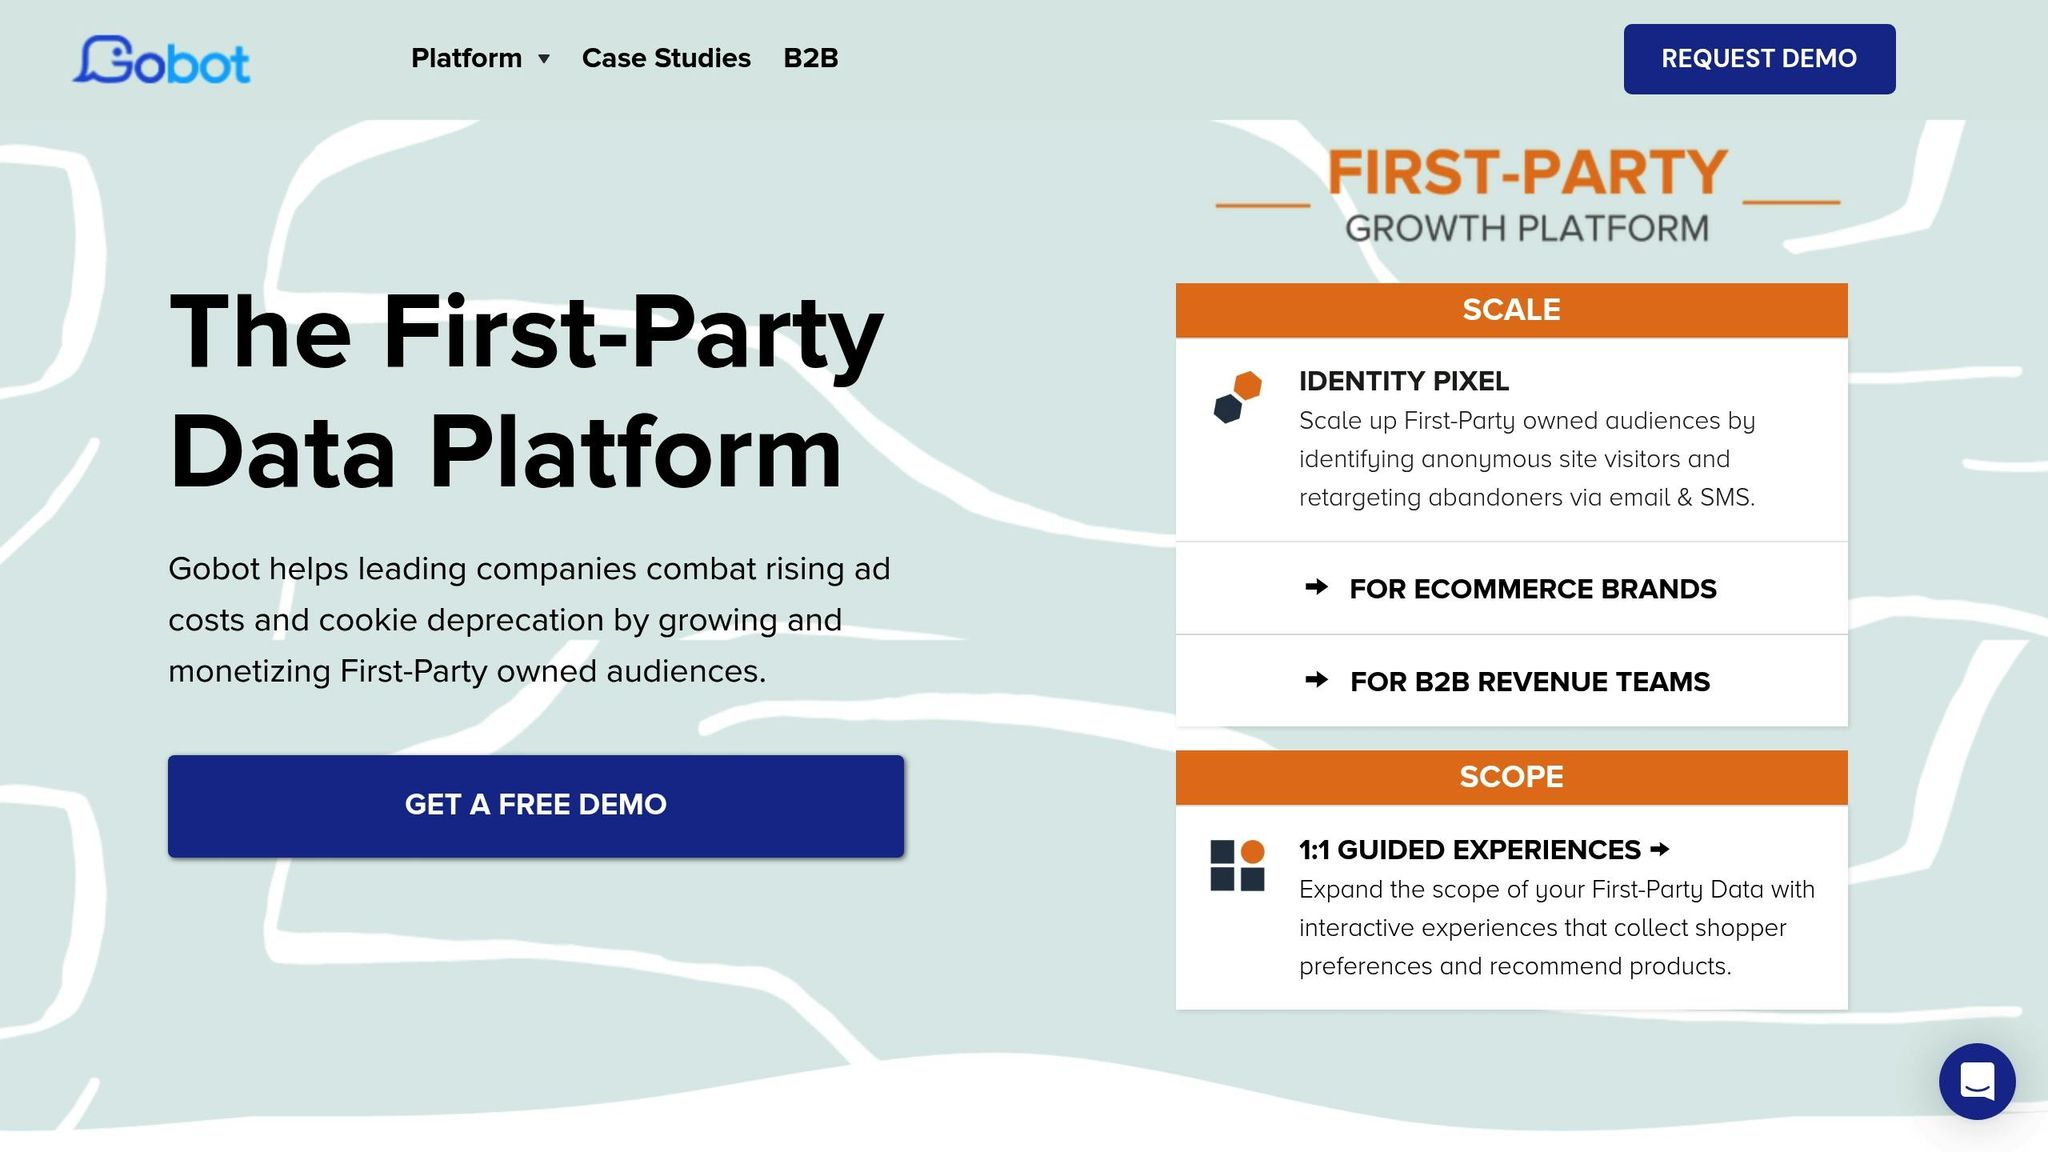Open For B2B Revenue Teams link
This screenshot has width=2048, height=1152.
tap(1530, 682)
